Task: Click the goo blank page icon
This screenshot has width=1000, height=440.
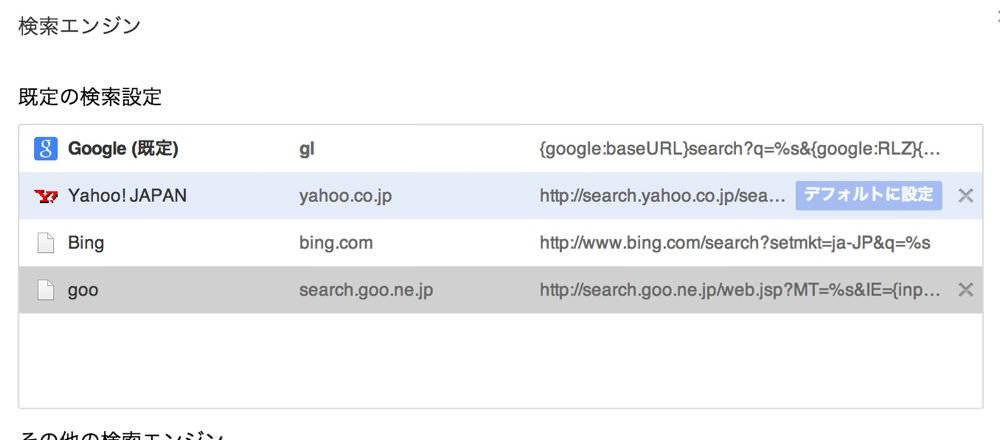Action: pos(45,290)
